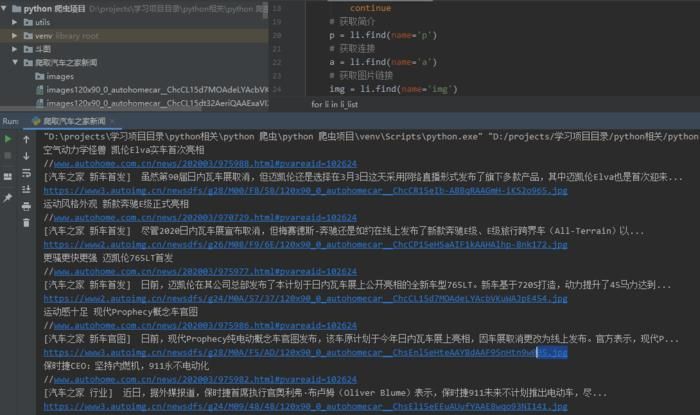
Task: Collapse the 爬取汽车之家新闻 folder
Action: pos(15,62)
